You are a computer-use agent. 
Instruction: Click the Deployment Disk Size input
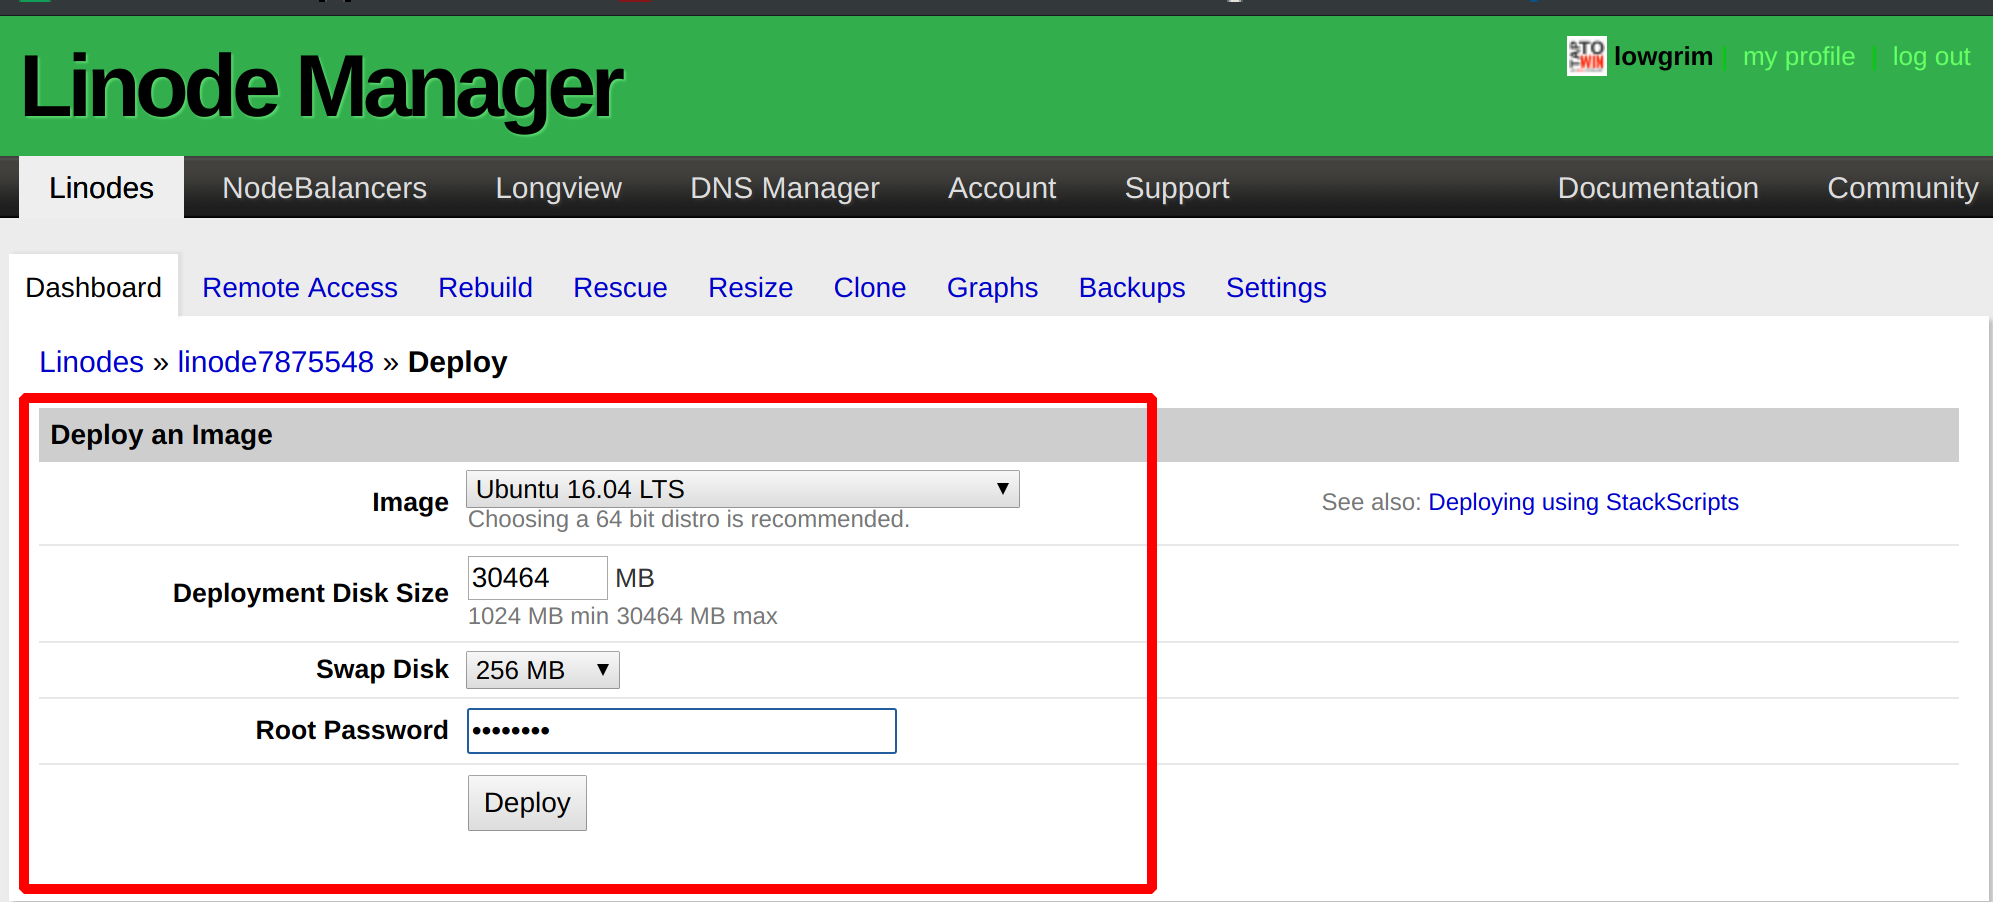[x=537, y=578]
